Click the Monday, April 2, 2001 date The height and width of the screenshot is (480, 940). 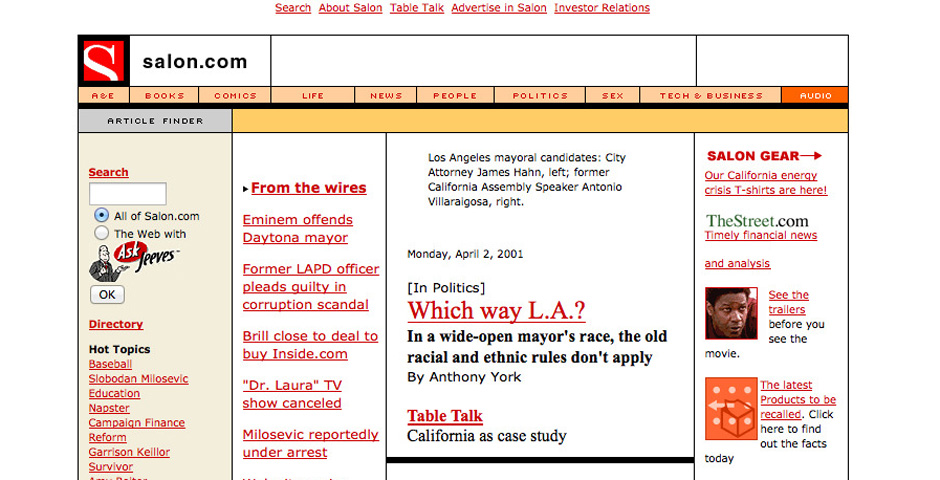[x=465, y=254]
